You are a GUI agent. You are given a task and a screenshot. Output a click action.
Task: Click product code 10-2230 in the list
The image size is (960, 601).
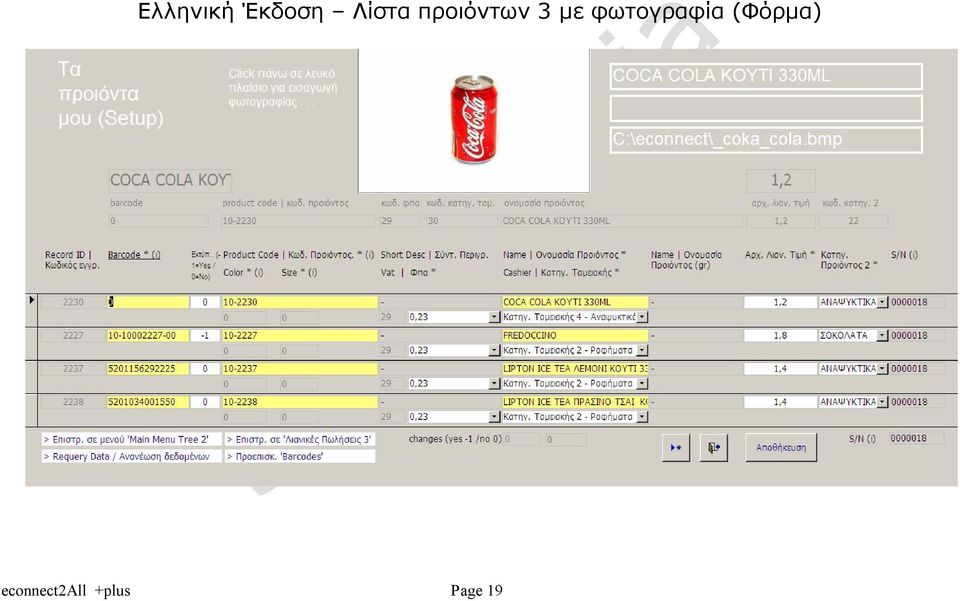click(x=299, y=302)
